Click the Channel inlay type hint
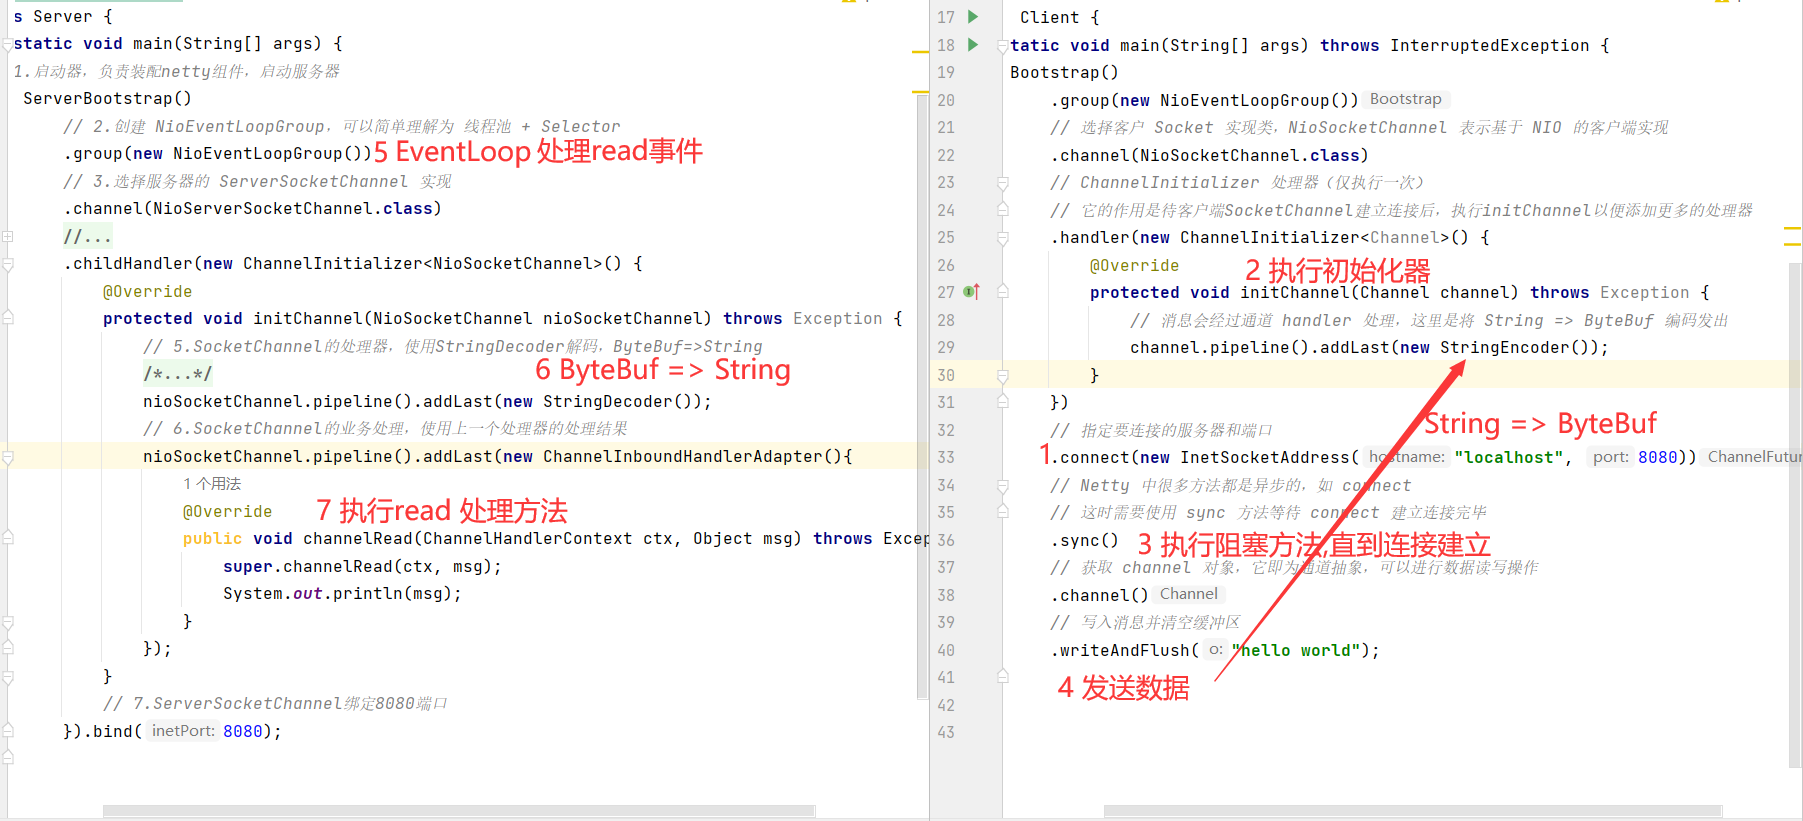Image resolution: width=1803 pixels, height=821 pixels. (1188, 594)
